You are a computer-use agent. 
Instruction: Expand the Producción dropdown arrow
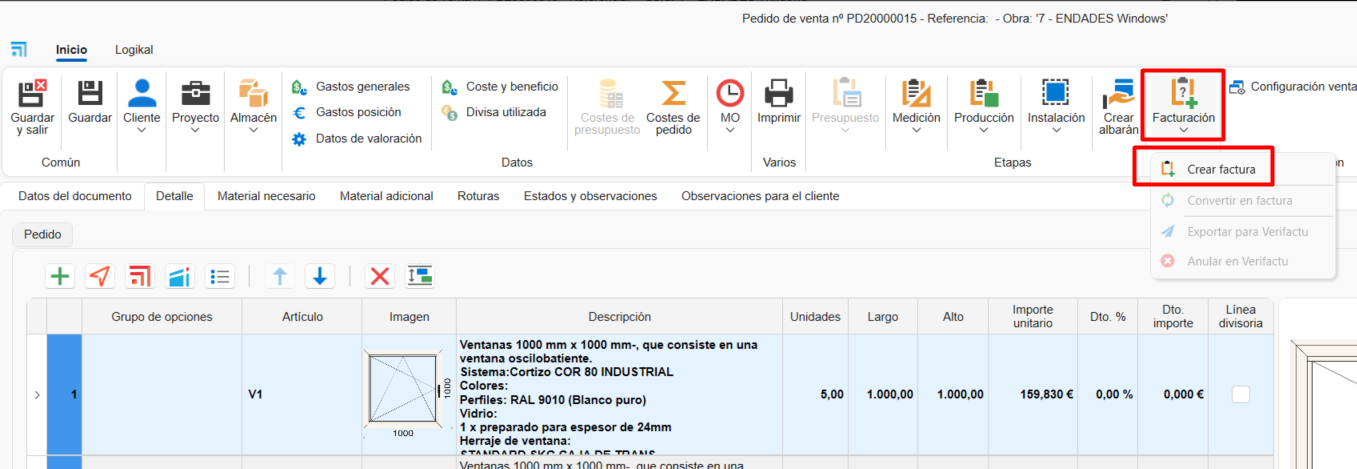coord(983,131)
